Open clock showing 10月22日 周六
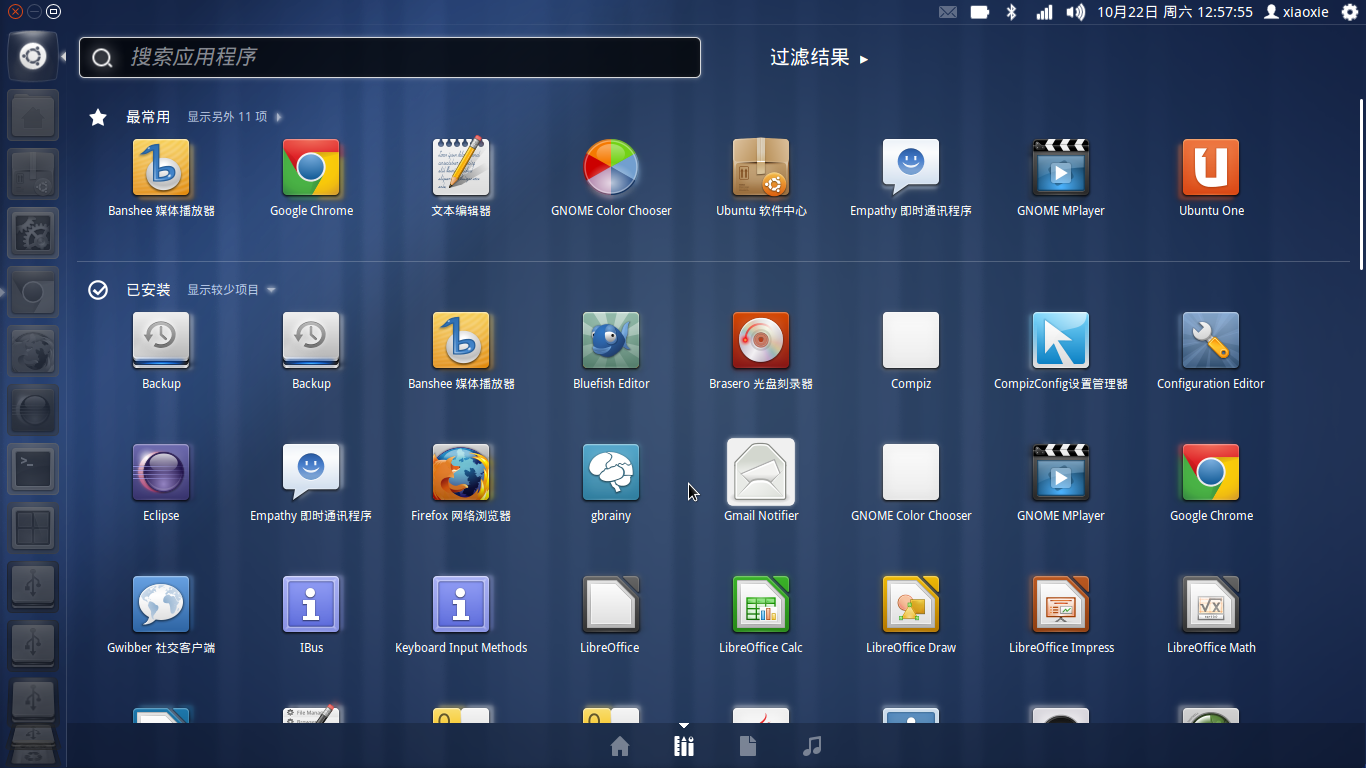The image size is (1366, 768). click(x=1175, y=12)
